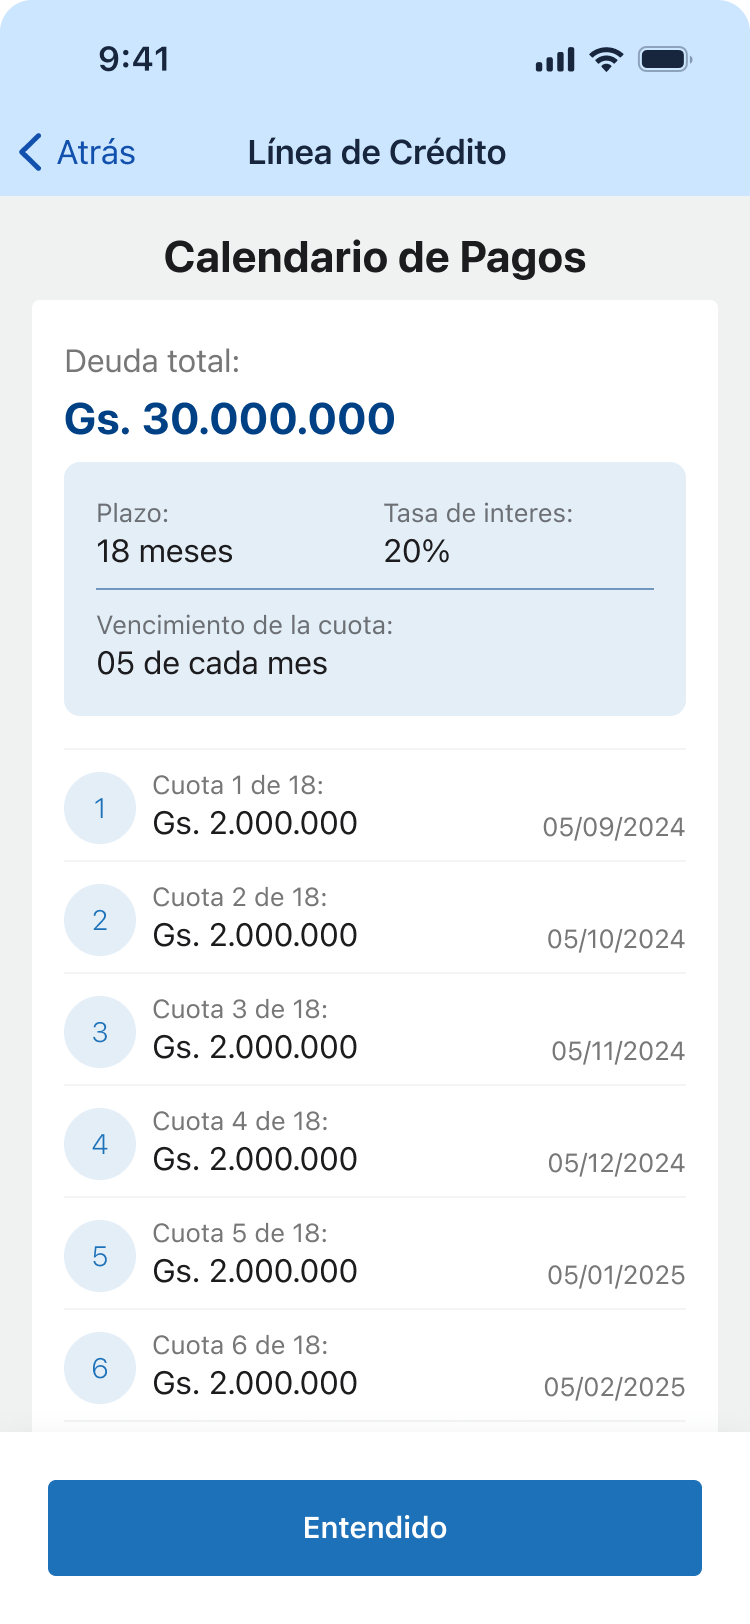Tap the cellular signal bars icon

click(555, 60)
